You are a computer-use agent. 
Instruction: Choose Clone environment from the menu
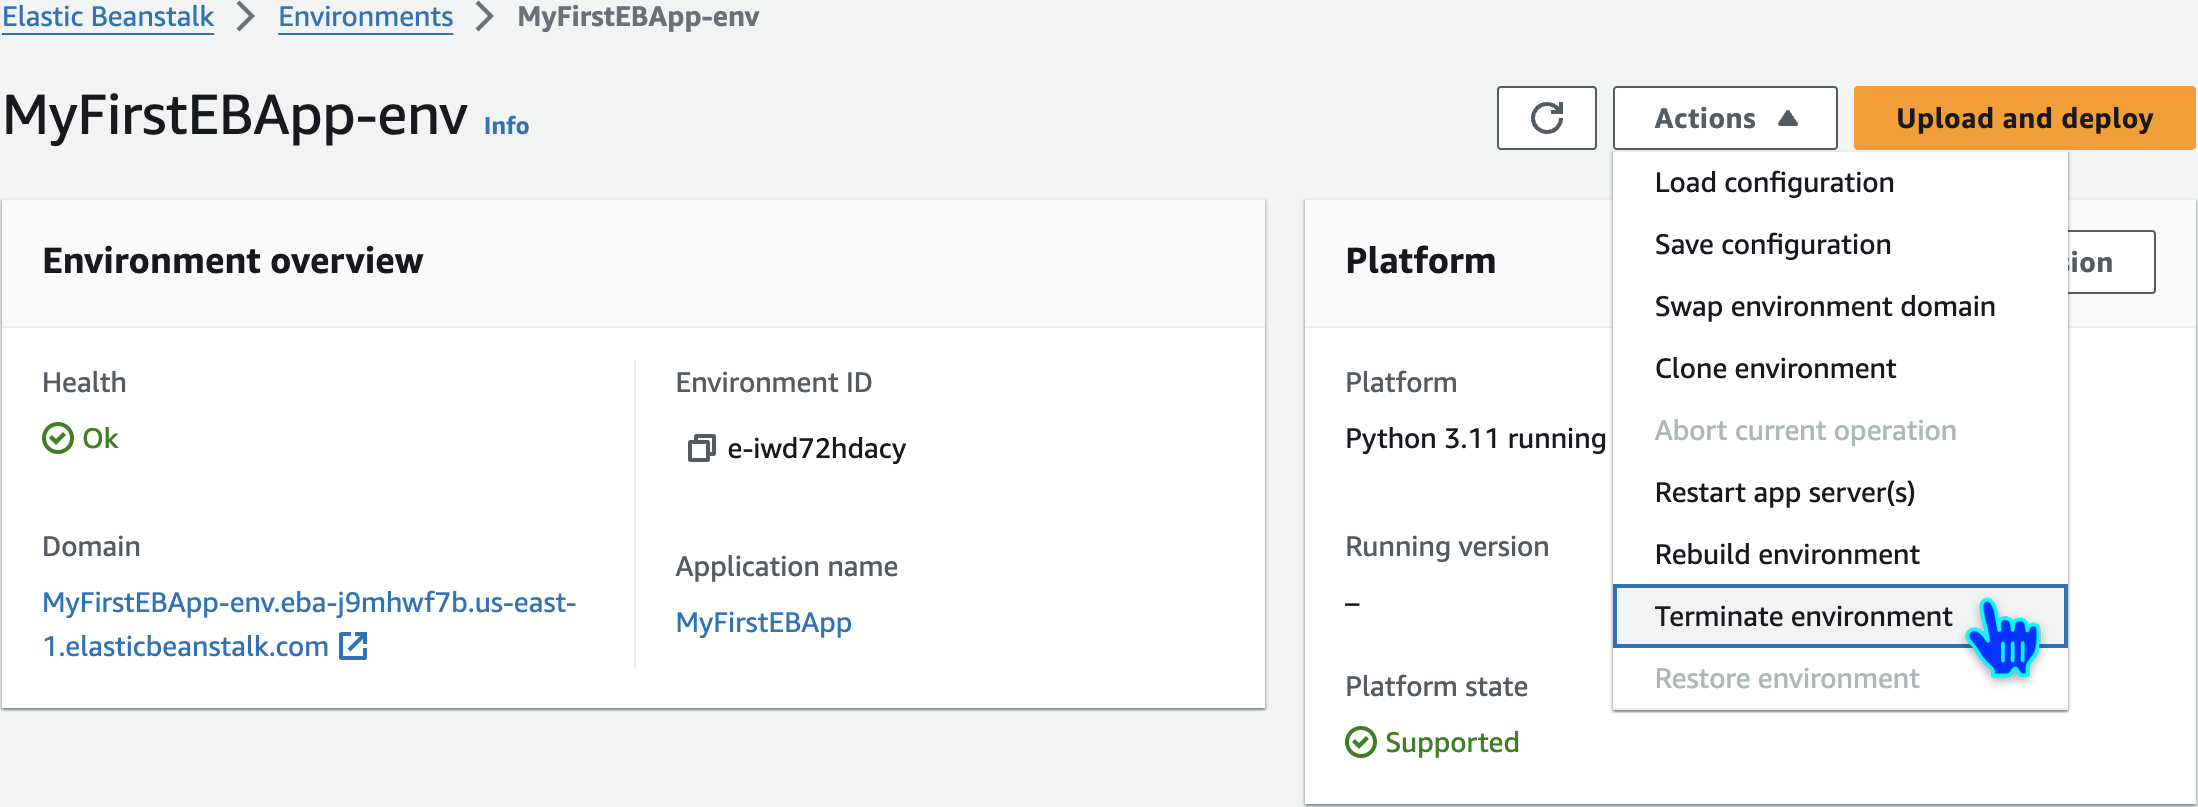point(1775,368)
